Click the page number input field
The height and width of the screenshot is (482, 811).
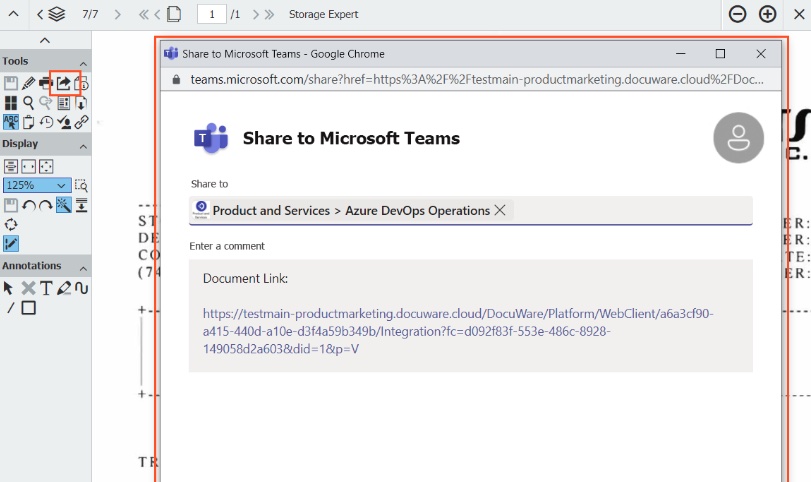tap(211, 14)
